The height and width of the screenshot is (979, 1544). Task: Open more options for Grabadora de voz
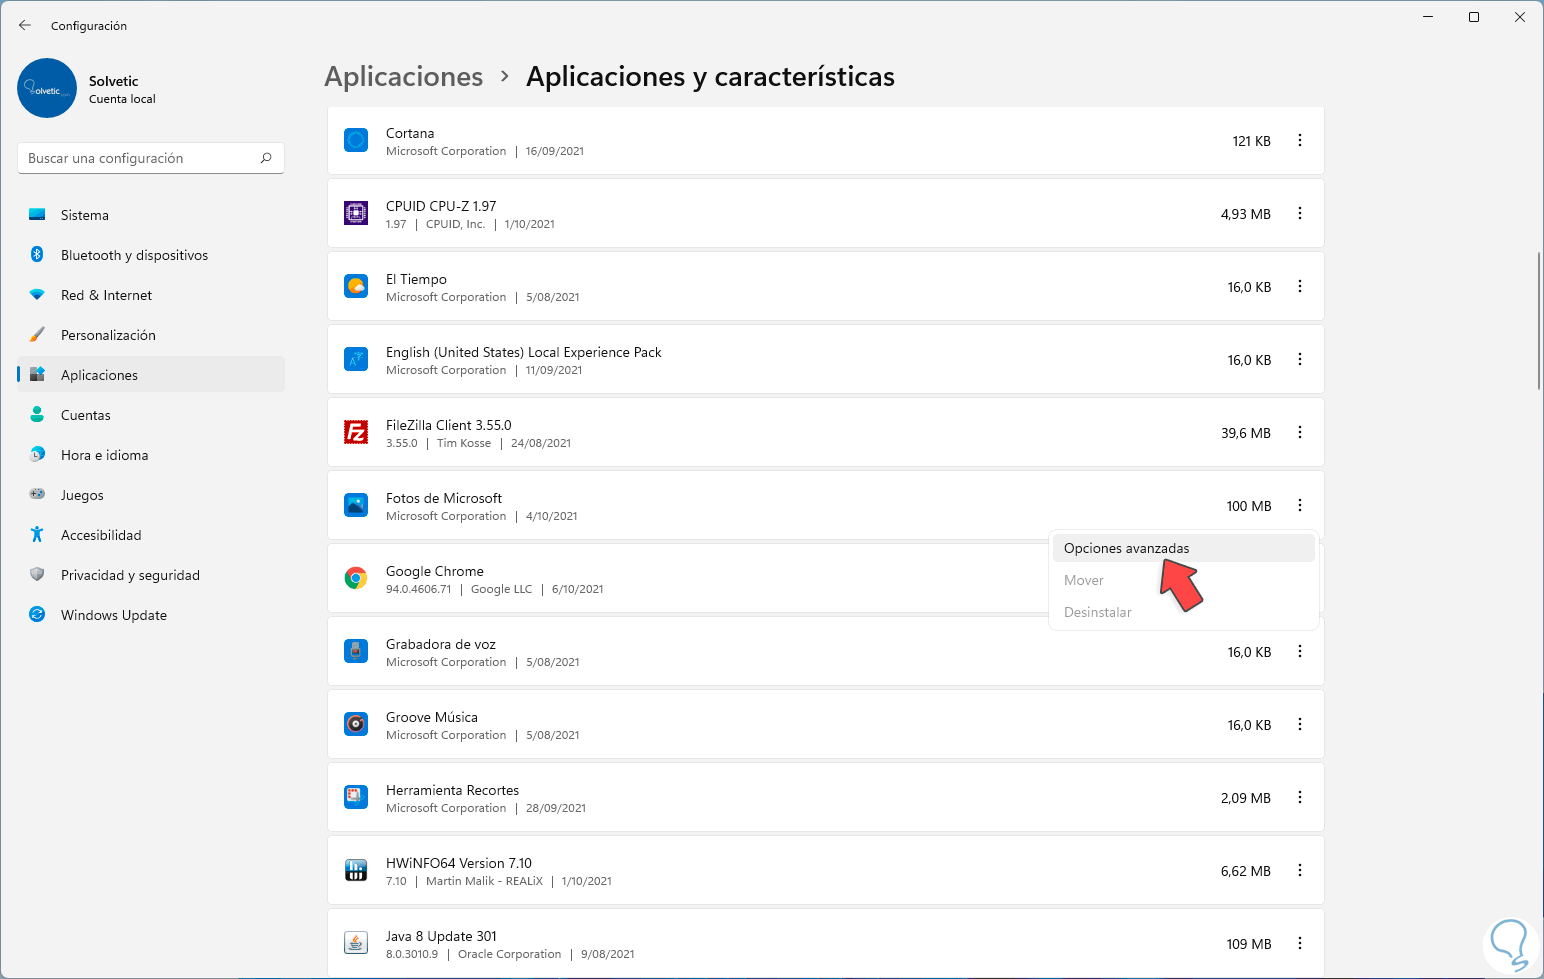coord(1300,652)
